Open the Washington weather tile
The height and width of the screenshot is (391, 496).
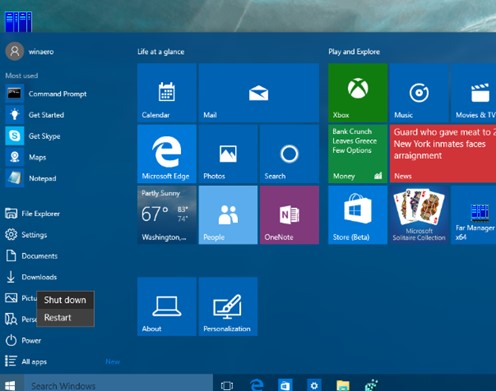[167, 215]
